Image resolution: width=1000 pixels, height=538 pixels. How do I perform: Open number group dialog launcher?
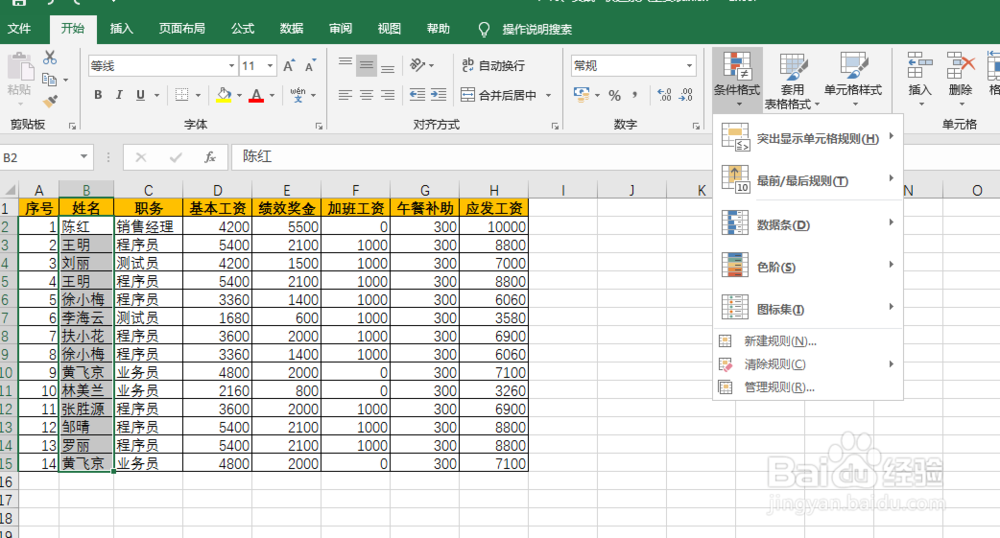tap(696, 126)
